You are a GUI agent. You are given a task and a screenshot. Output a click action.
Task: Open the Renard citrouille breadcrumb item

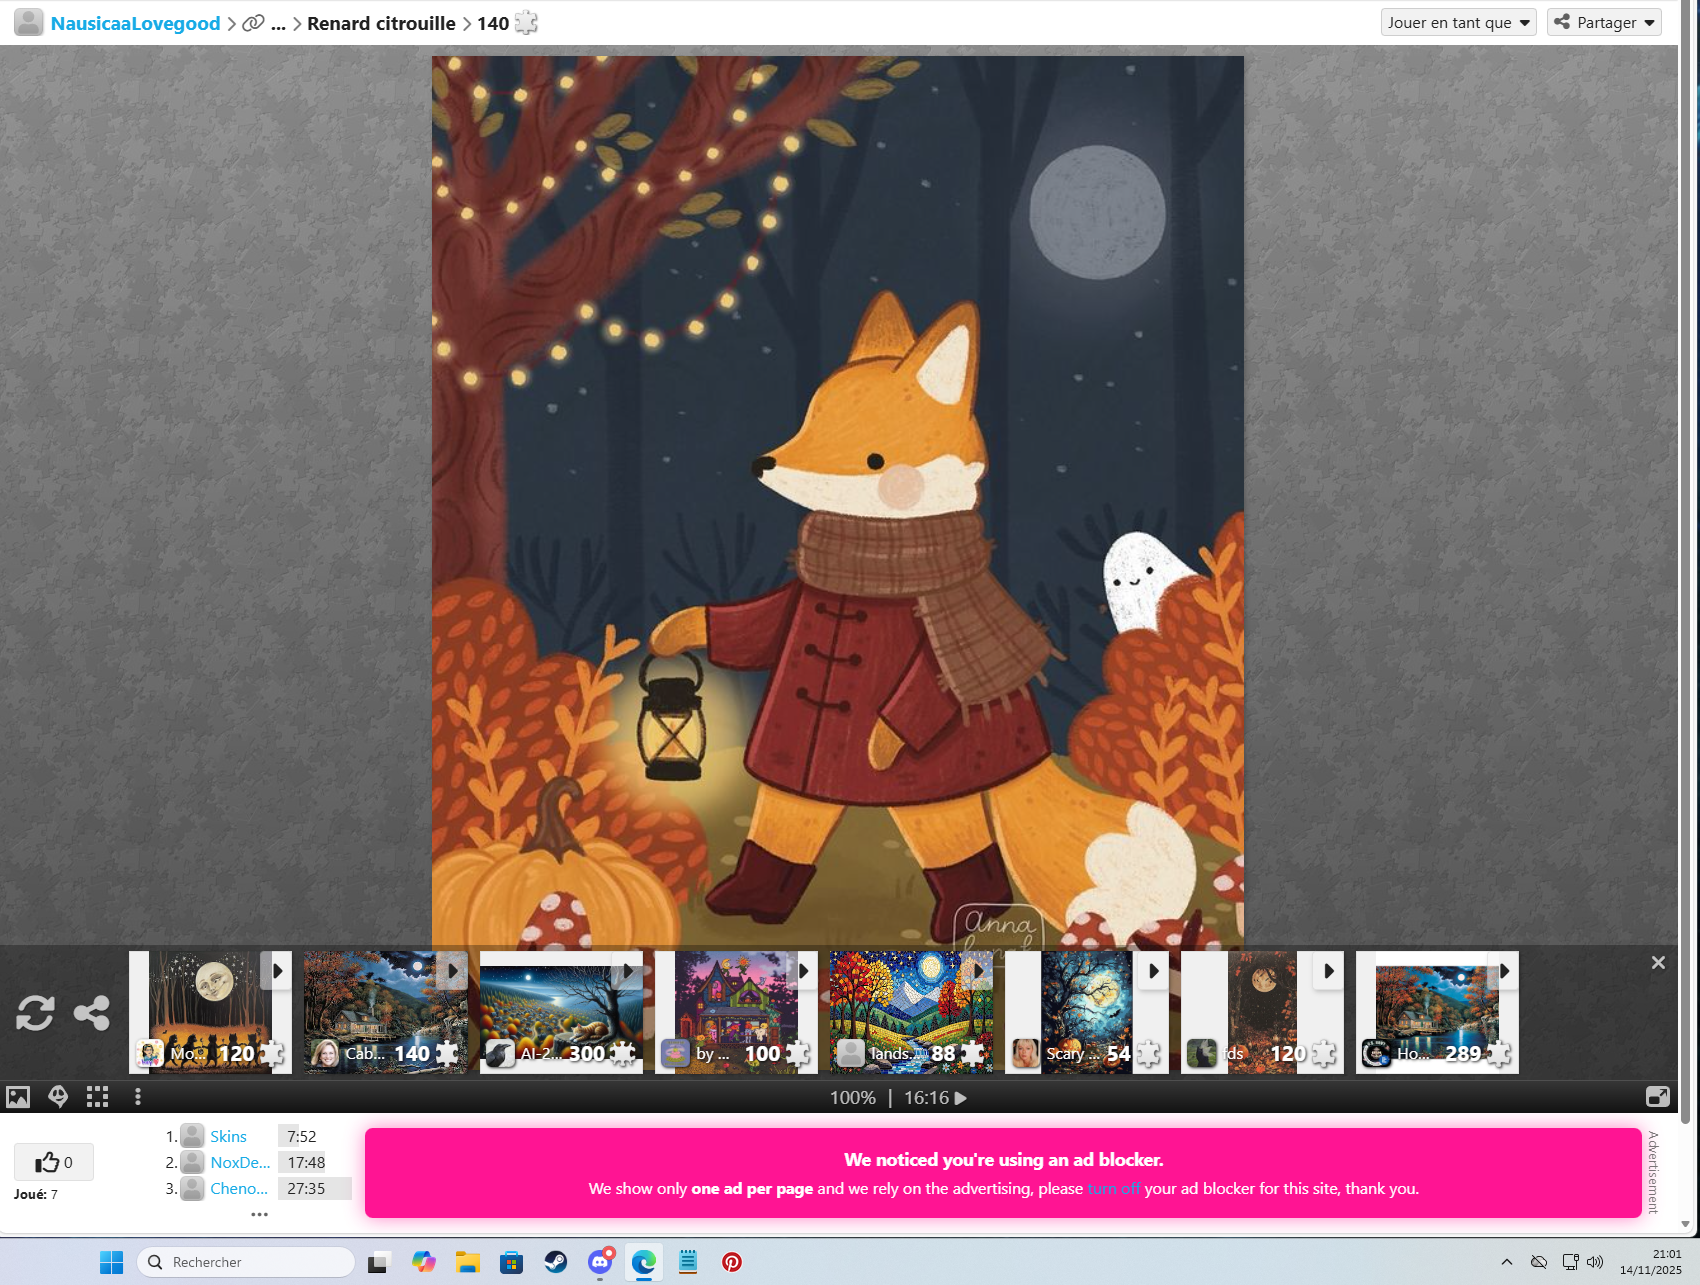click(x=381, y=24)
